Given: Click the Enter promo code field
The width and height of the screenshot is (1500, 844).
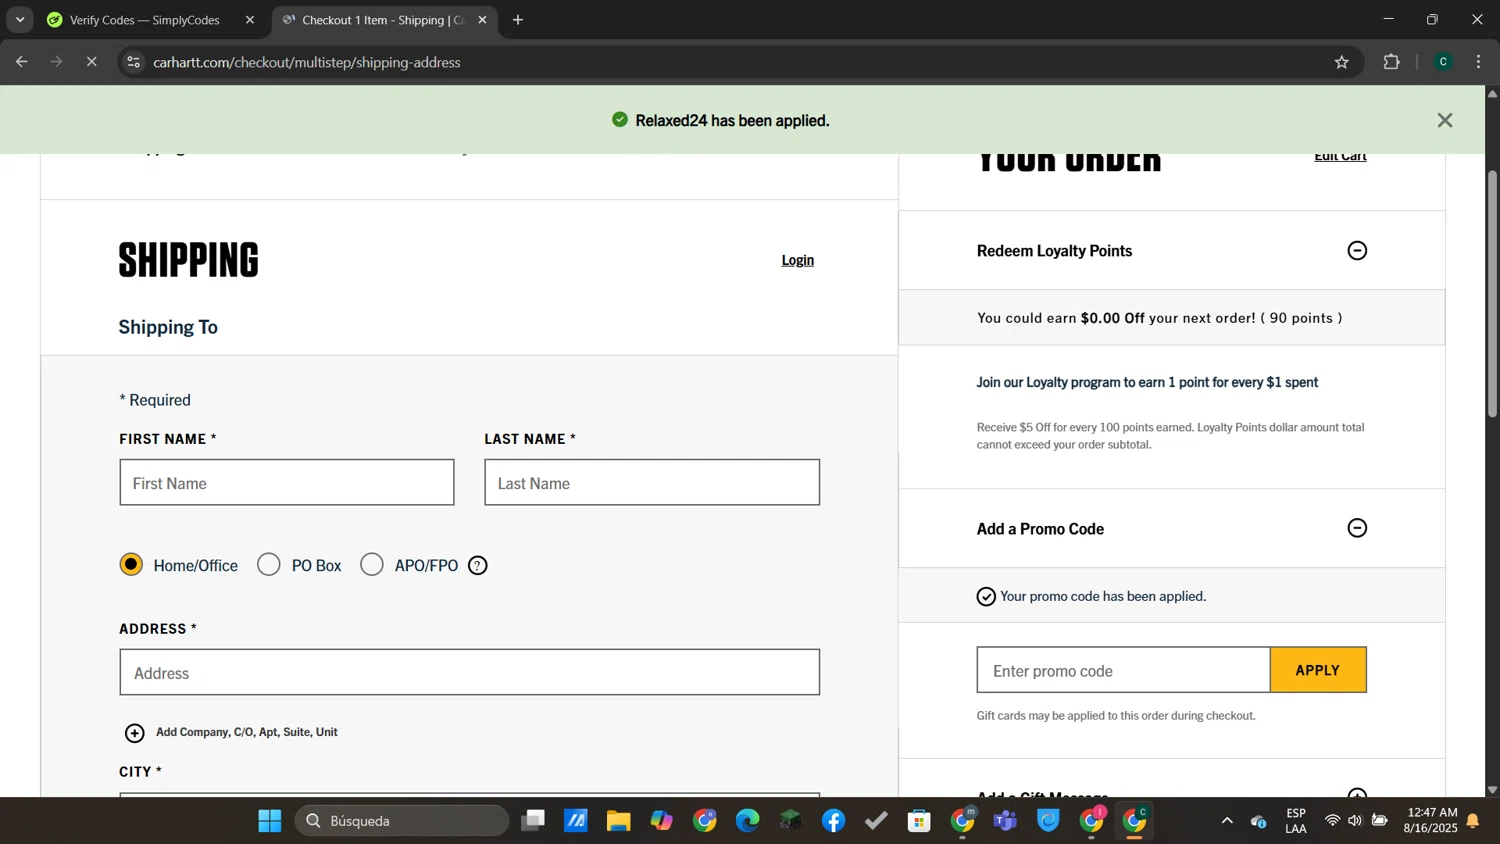Looking at the screenshot, I should point(1123,670).
